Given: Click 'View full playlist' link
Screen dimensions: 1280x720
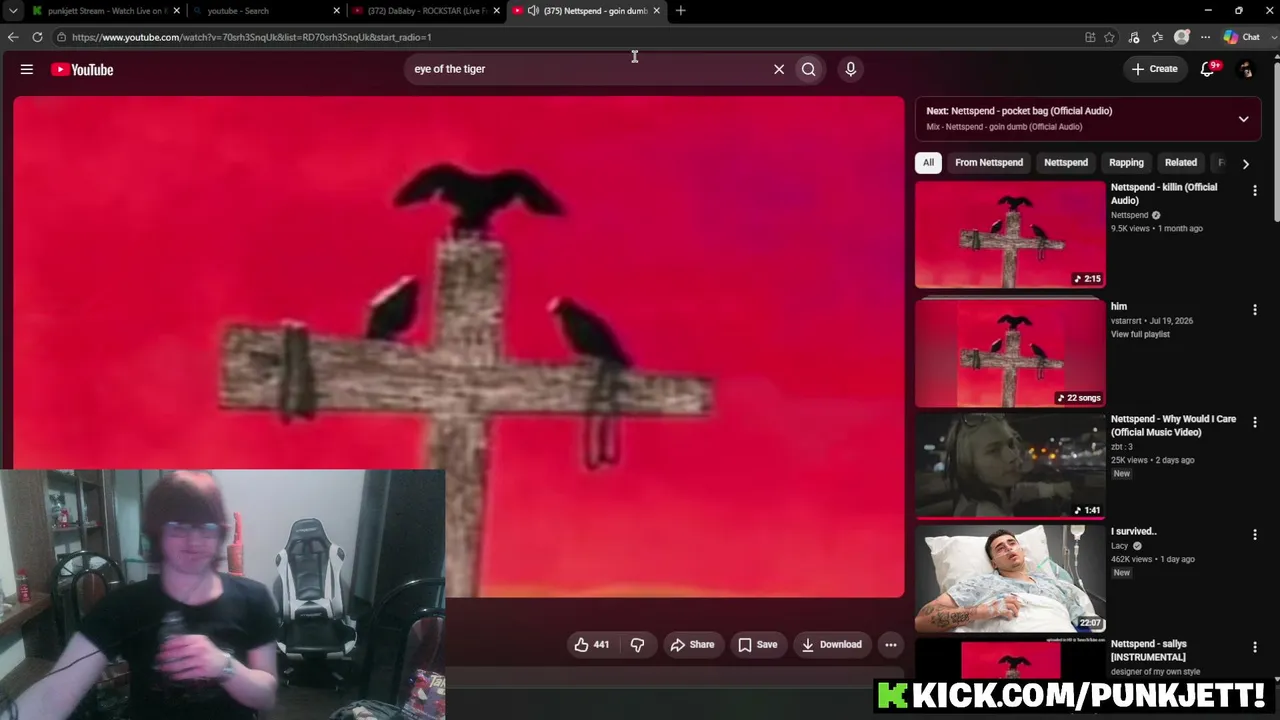Looking at the screenshot, I should coord(1140,334).
